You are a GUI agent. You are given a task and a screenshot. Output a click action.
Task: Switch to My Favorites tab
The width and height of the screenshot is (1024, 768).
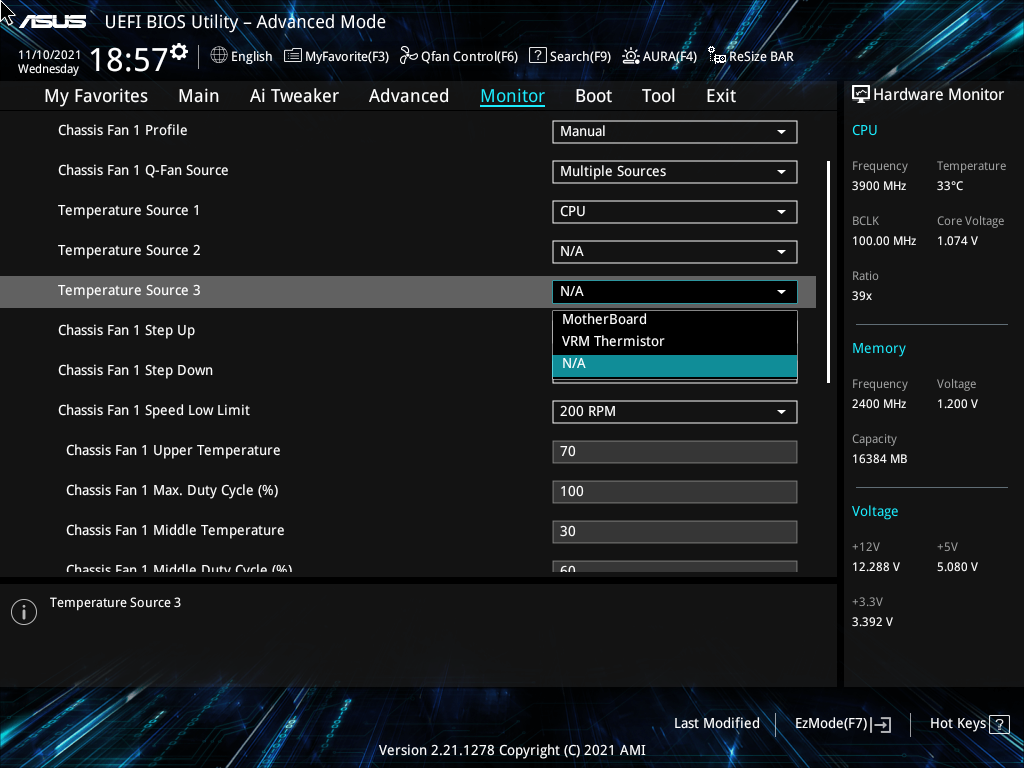coord(96,96)
